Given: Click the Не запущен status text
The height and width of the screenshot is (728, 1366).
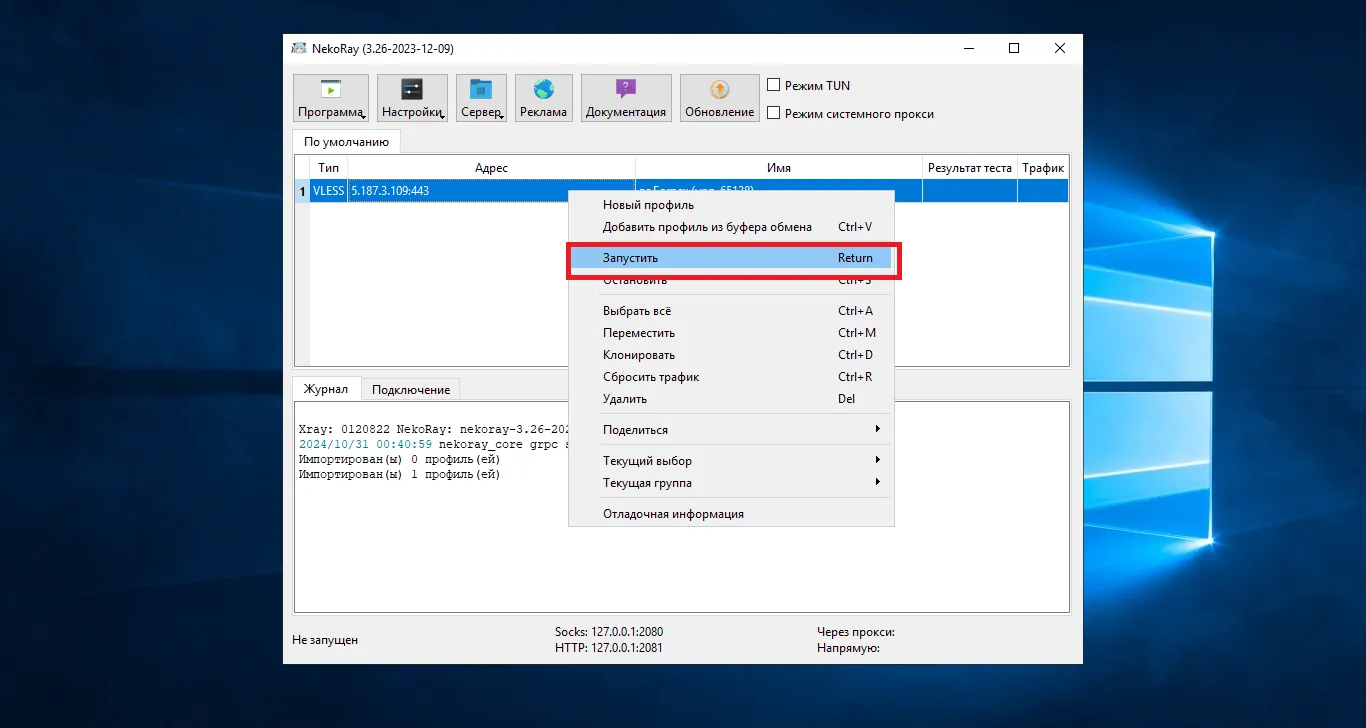Looking at the screenshot, I should (x=325, y=640).
